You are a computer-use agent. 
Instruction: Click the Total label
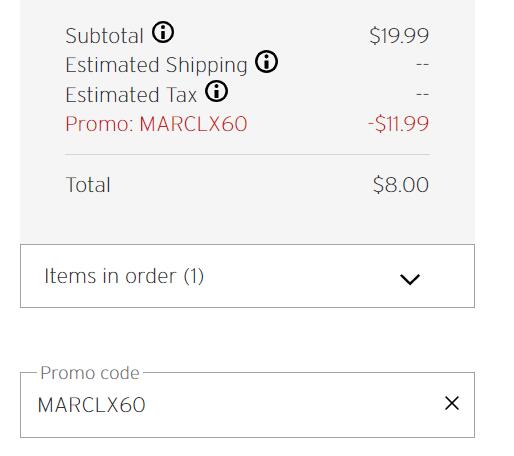click(x=88, y=185)
